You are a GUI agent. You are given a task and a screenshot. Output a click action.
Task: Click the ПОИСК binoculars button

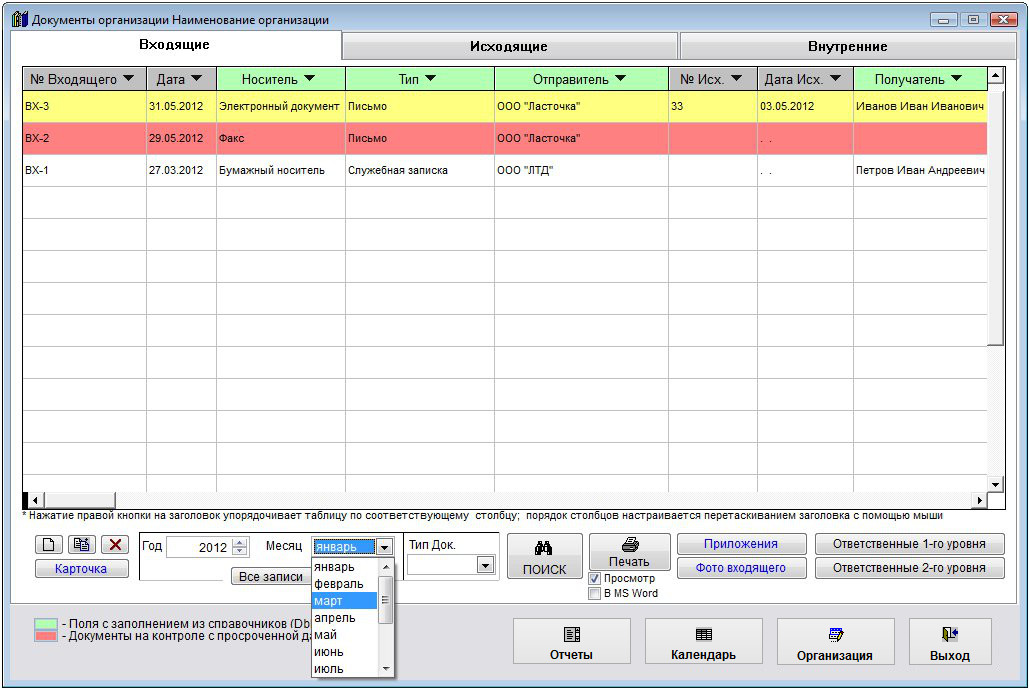(x=545, y=557)
